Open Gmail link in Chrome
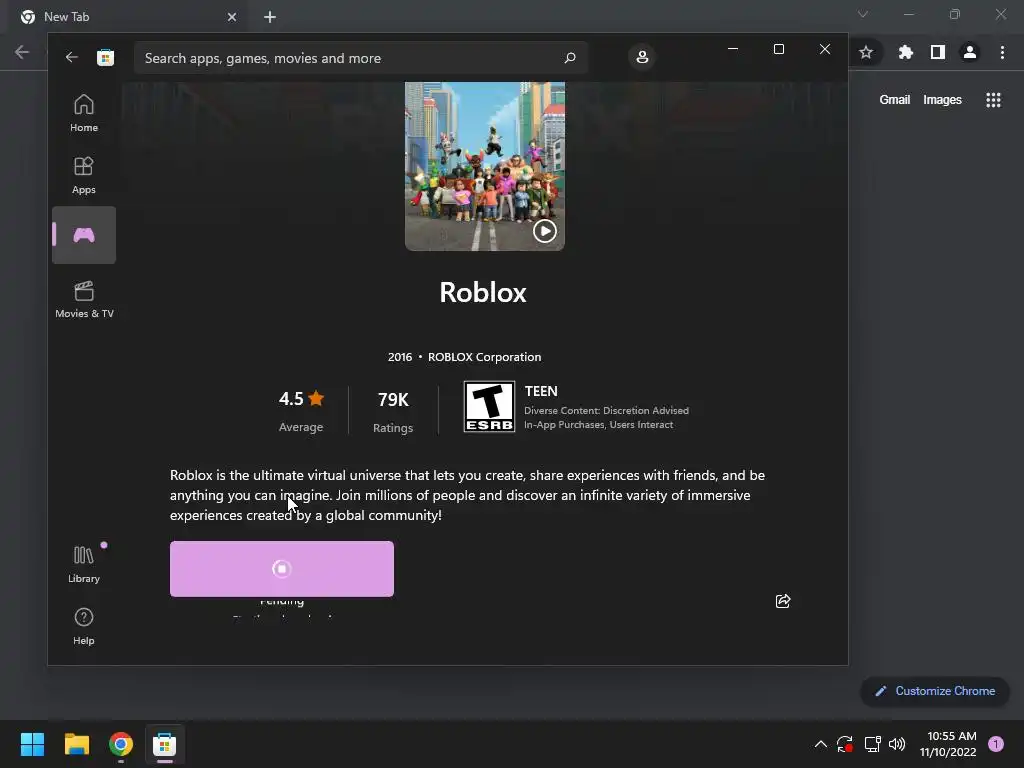 point(894,100)
